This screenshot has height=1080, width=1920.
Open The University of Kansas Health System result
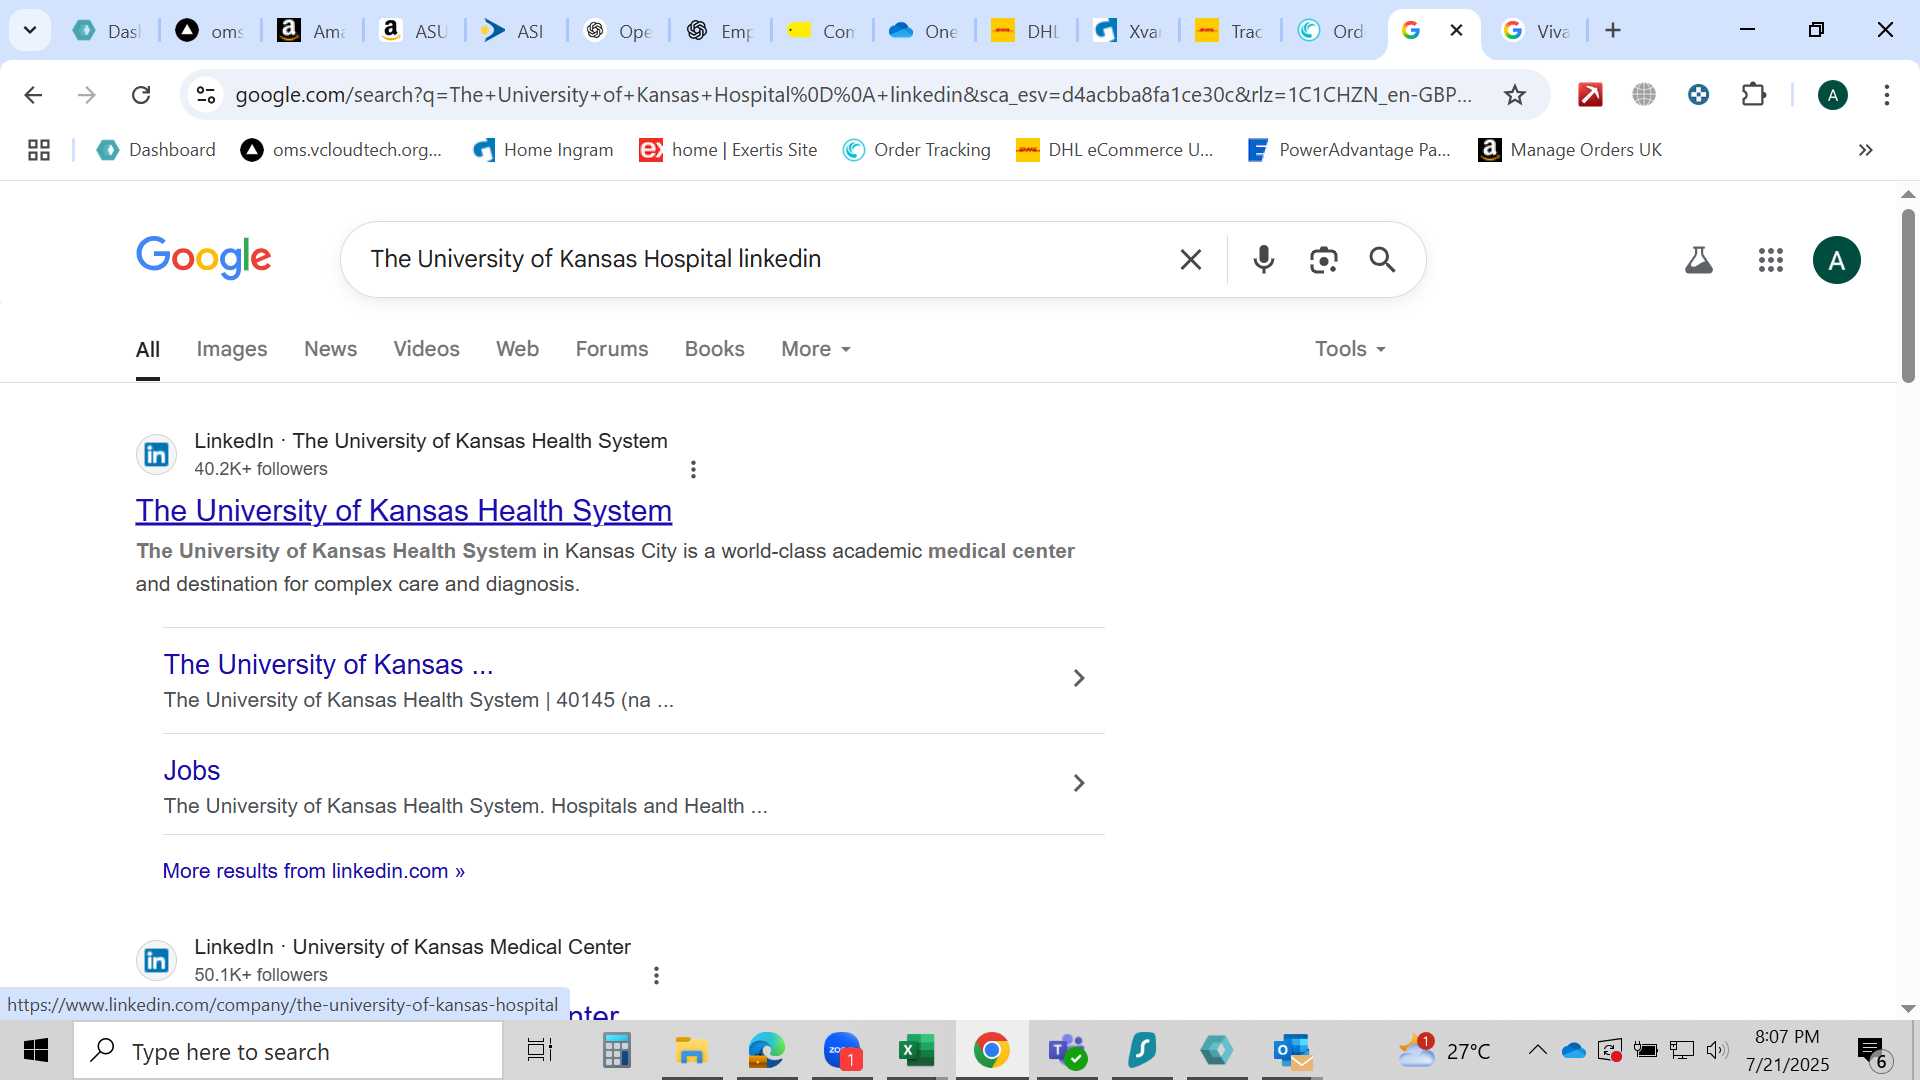[404, 511]
